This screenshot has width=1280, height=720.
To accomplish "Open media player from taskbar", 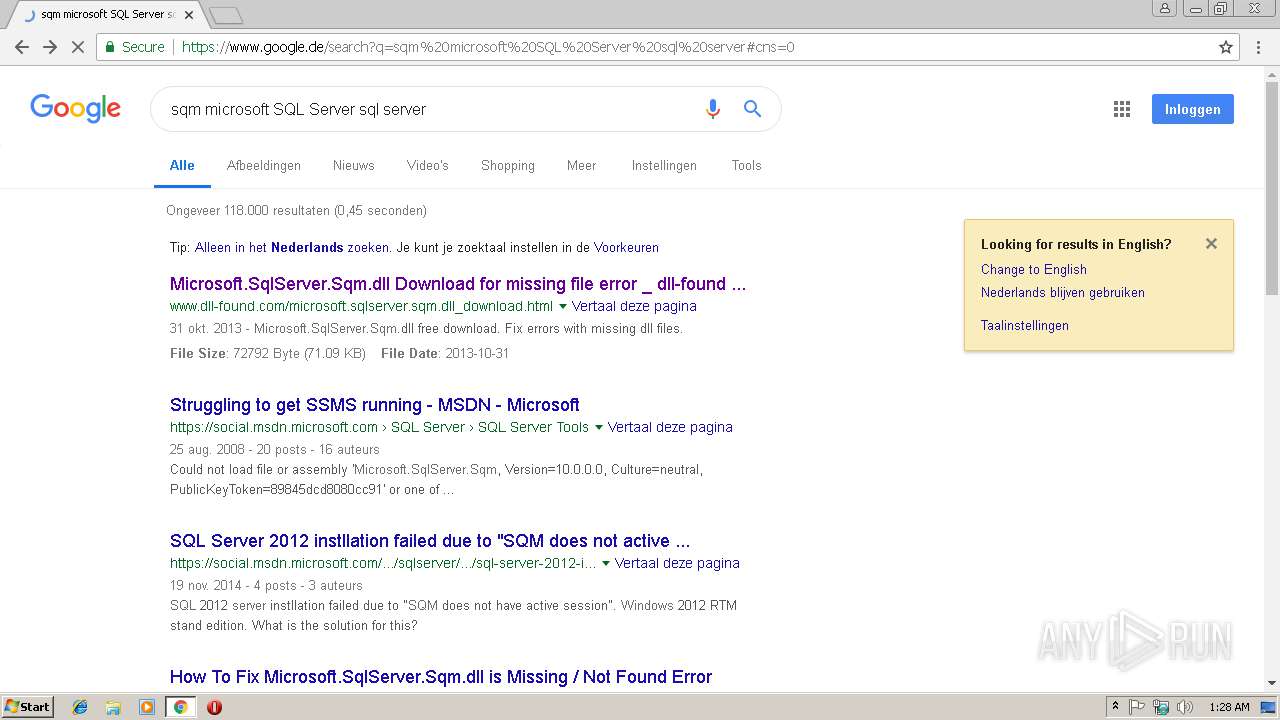I will click(x=147, y=707).
